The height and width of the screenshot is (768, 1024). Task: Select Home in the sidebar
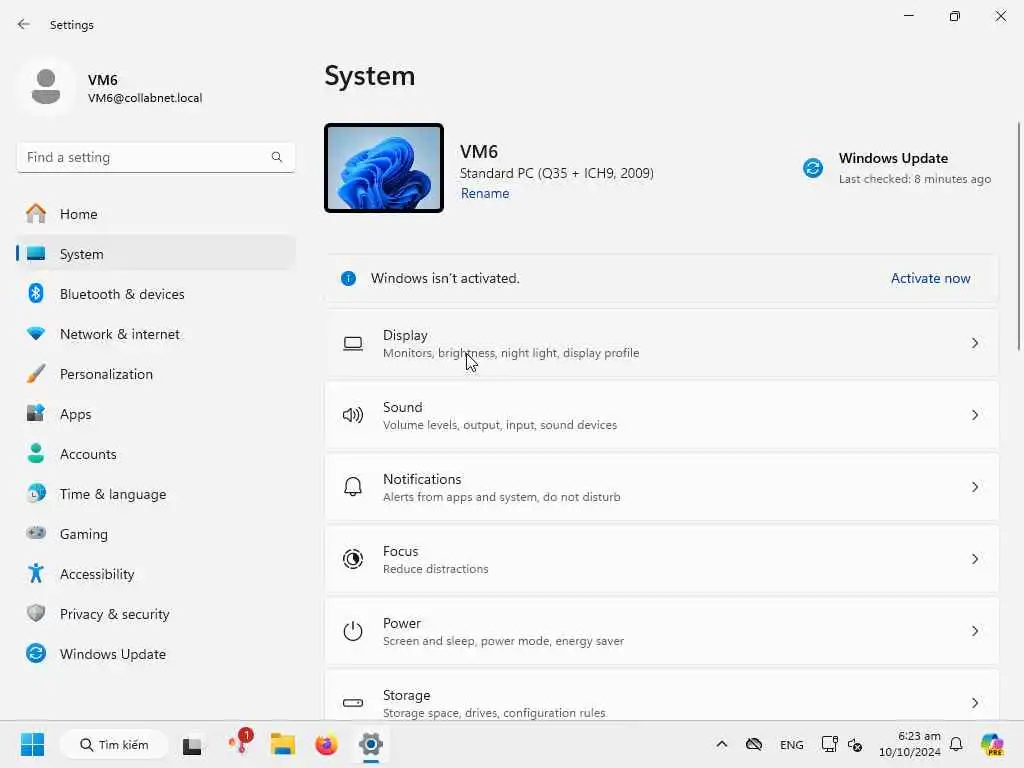tap(156, 214)
